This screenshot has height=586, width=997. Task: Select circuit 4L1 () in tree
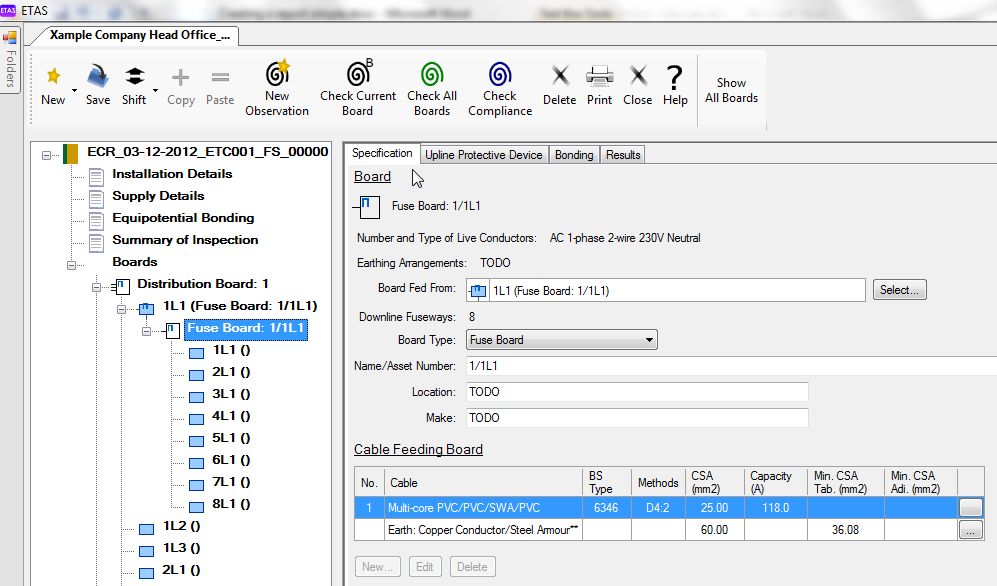231,416
